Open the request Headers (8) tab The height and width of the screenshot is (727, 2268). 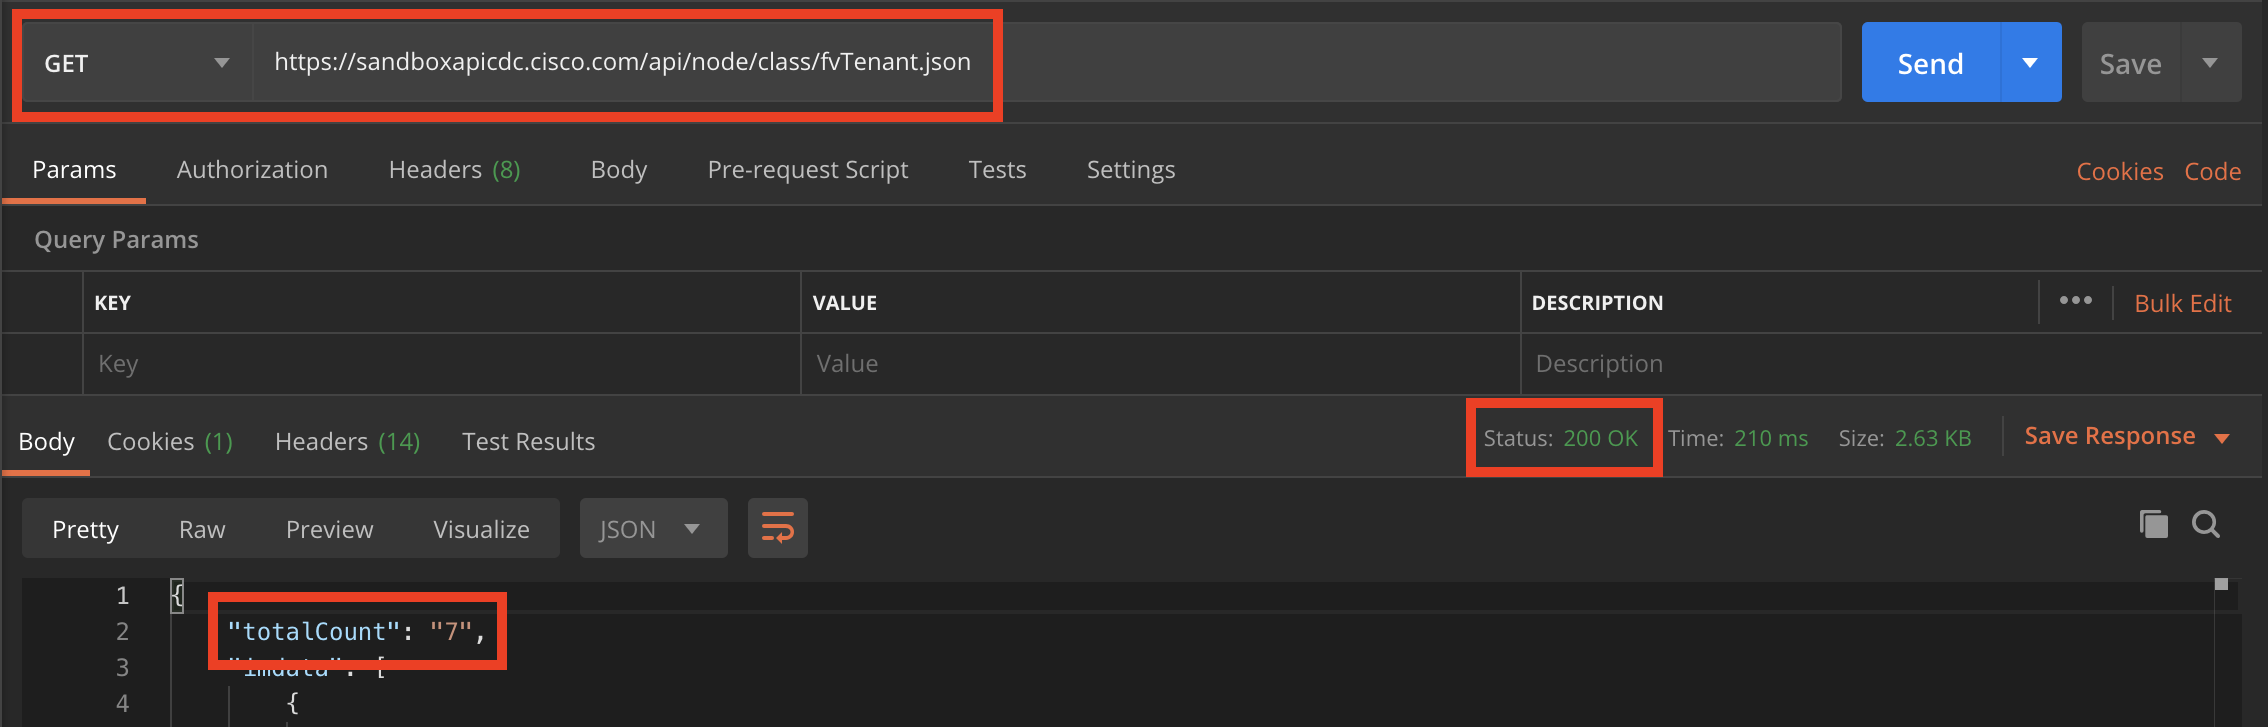[x=454, y=170]
